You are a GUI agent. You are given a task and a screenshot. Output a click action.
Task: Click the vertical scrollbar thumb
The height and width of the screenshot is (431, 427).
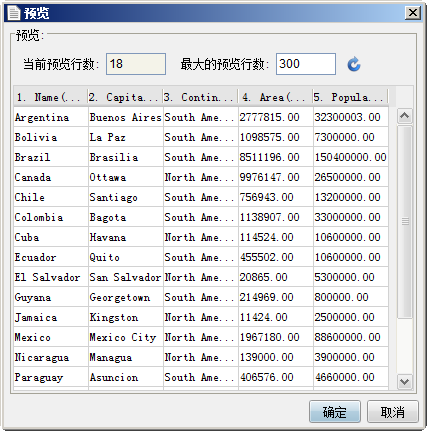pos(405,222)
